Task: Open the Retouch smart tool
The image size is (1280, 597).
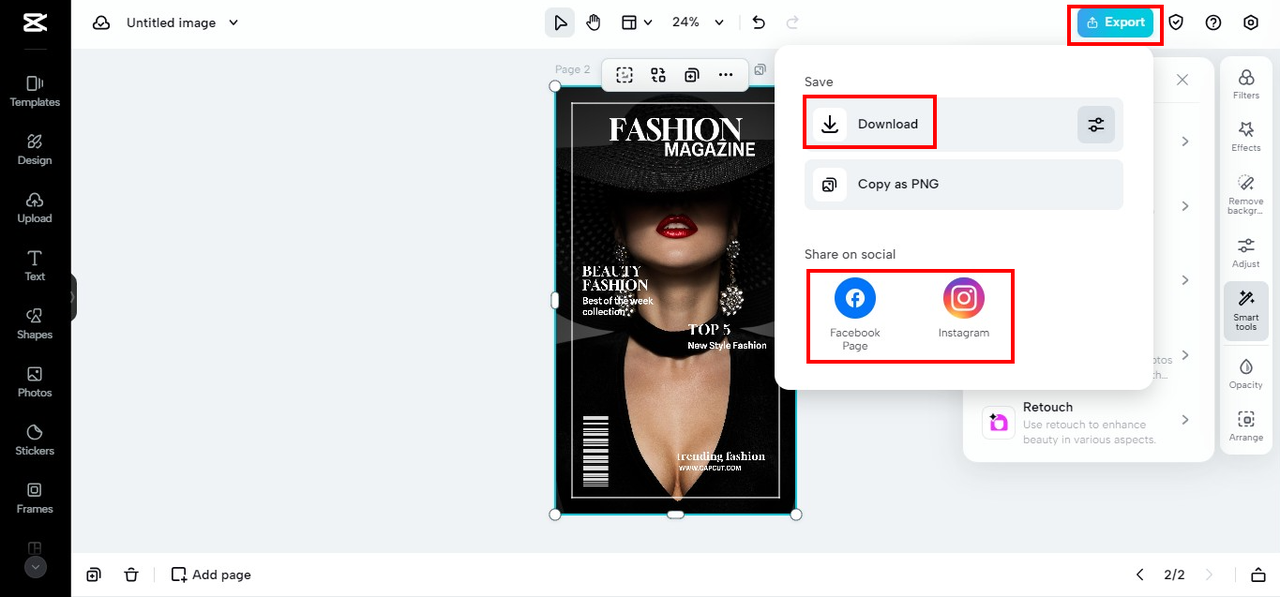Action: point(1086,421)
